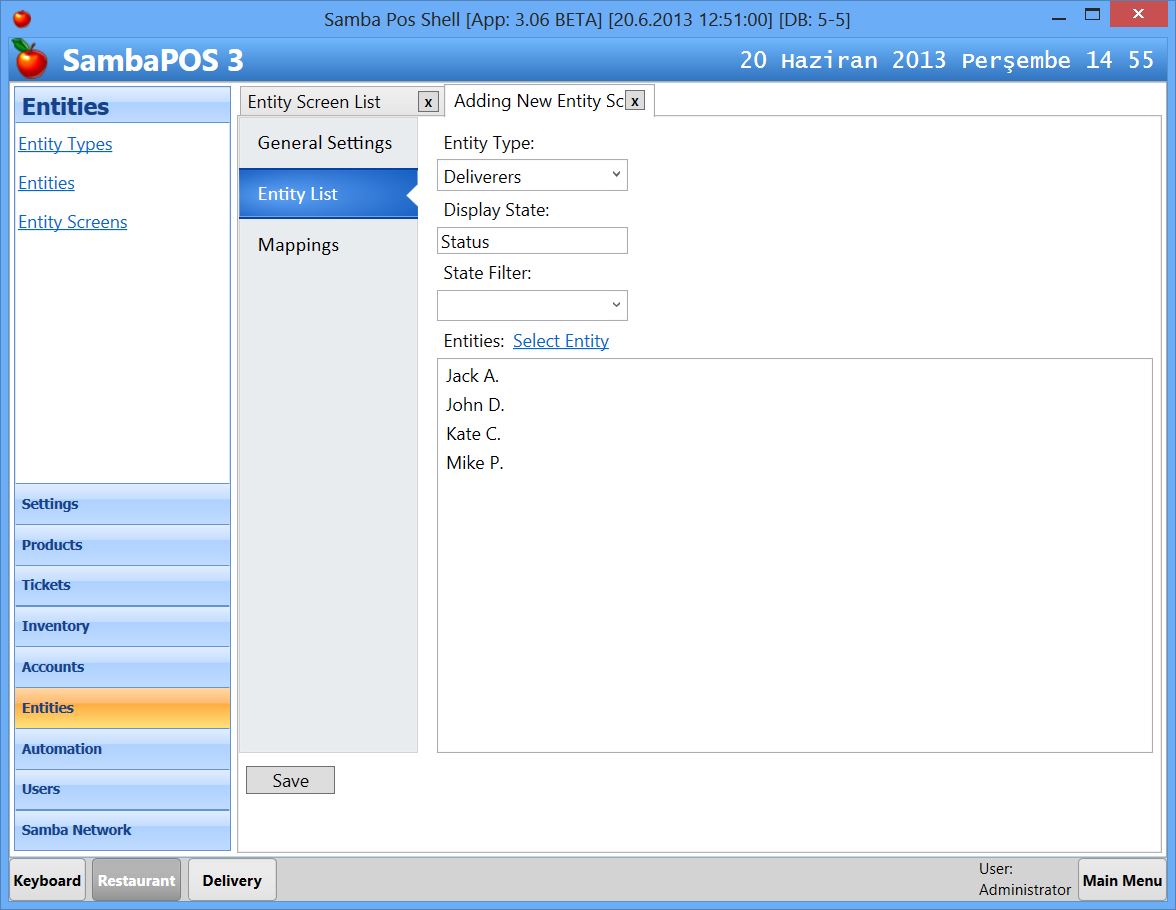
Task: Click the SambaPOS apple logo
Action: pos(29,60)
